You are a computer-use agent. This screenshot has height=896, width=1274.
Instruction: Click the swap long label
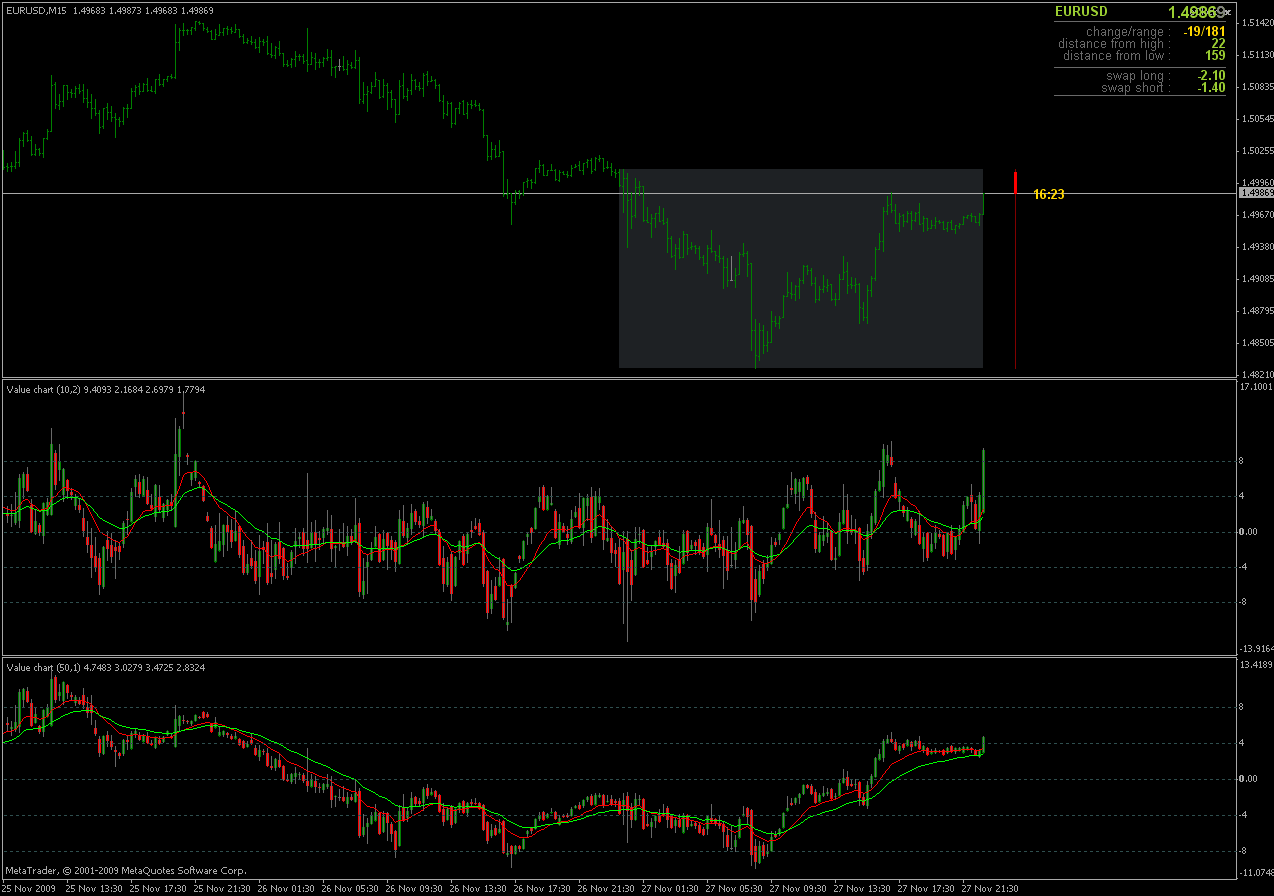(1137, 76)
